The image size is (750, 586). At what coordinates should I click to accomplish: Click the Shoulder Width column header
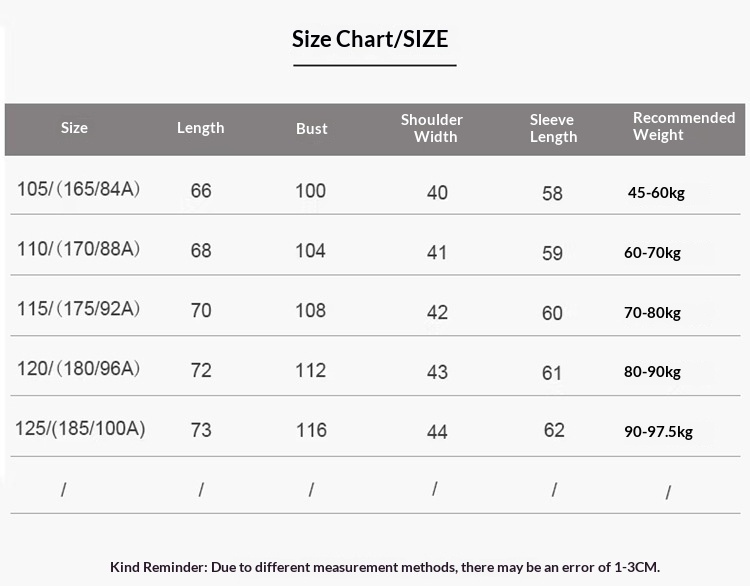pyautogui.click(x=432, y=128)
